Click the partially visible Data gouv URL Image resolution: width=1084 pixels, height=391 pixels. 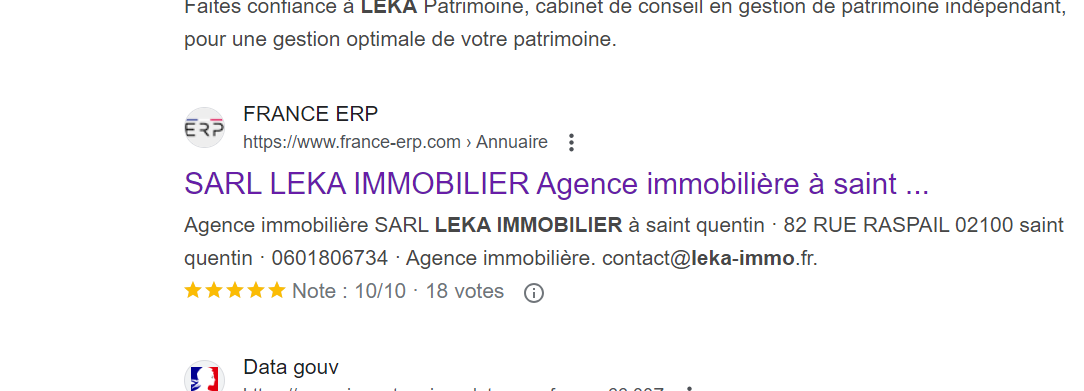pos(454,388)
